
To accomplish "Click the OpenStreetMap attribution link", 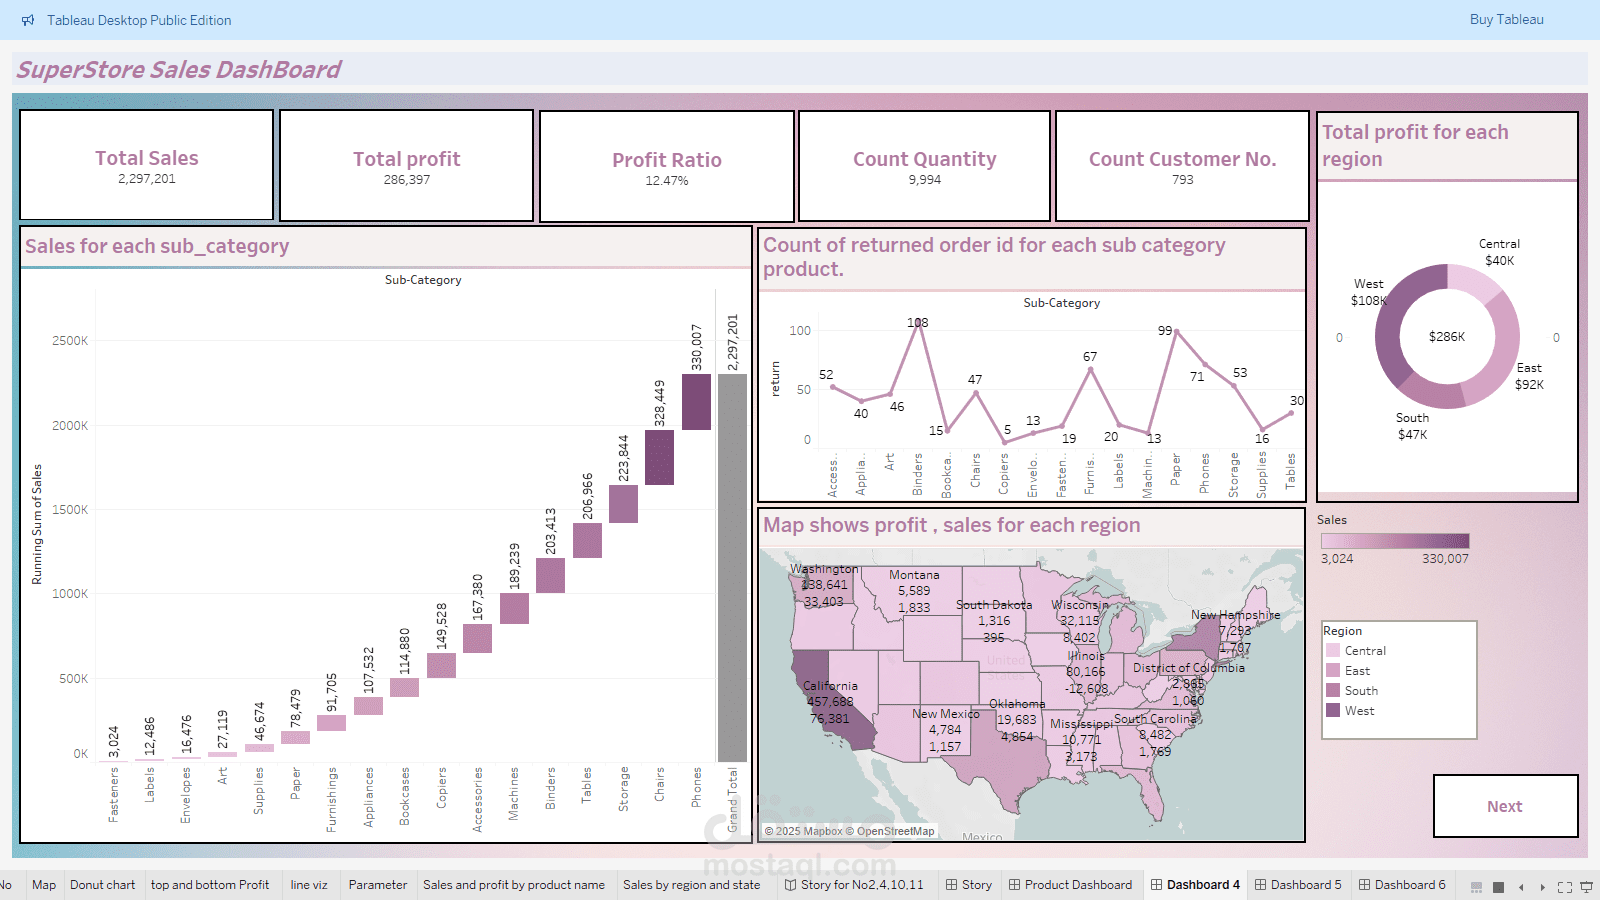I will coord(895,831).
